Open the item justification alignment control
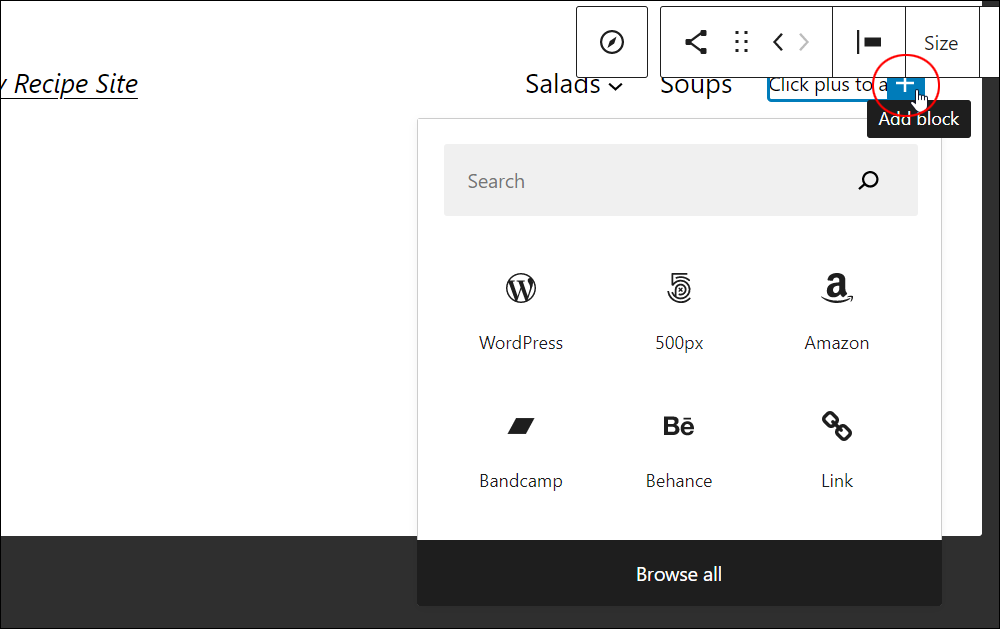 [x=869, y=42]
